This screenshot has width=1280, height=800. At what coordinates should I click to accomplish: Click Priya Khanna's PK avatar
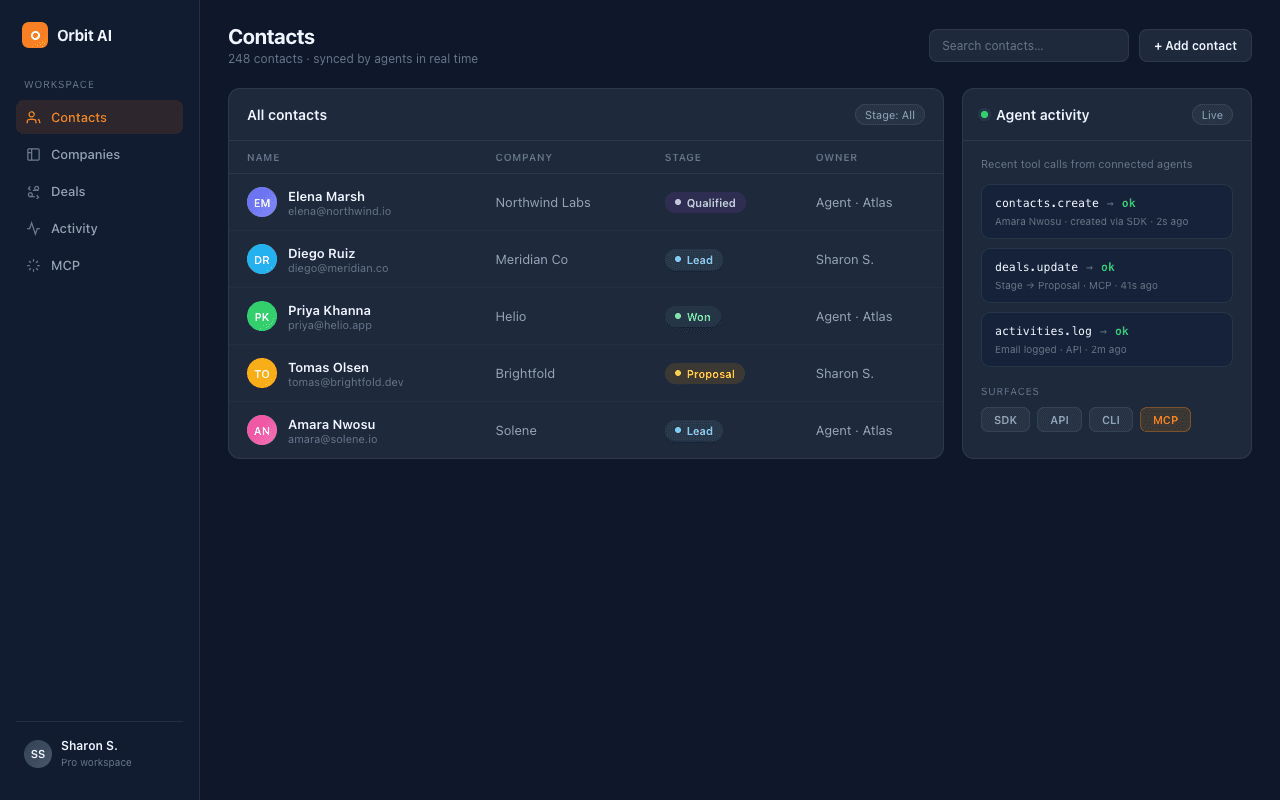[262, 316]
